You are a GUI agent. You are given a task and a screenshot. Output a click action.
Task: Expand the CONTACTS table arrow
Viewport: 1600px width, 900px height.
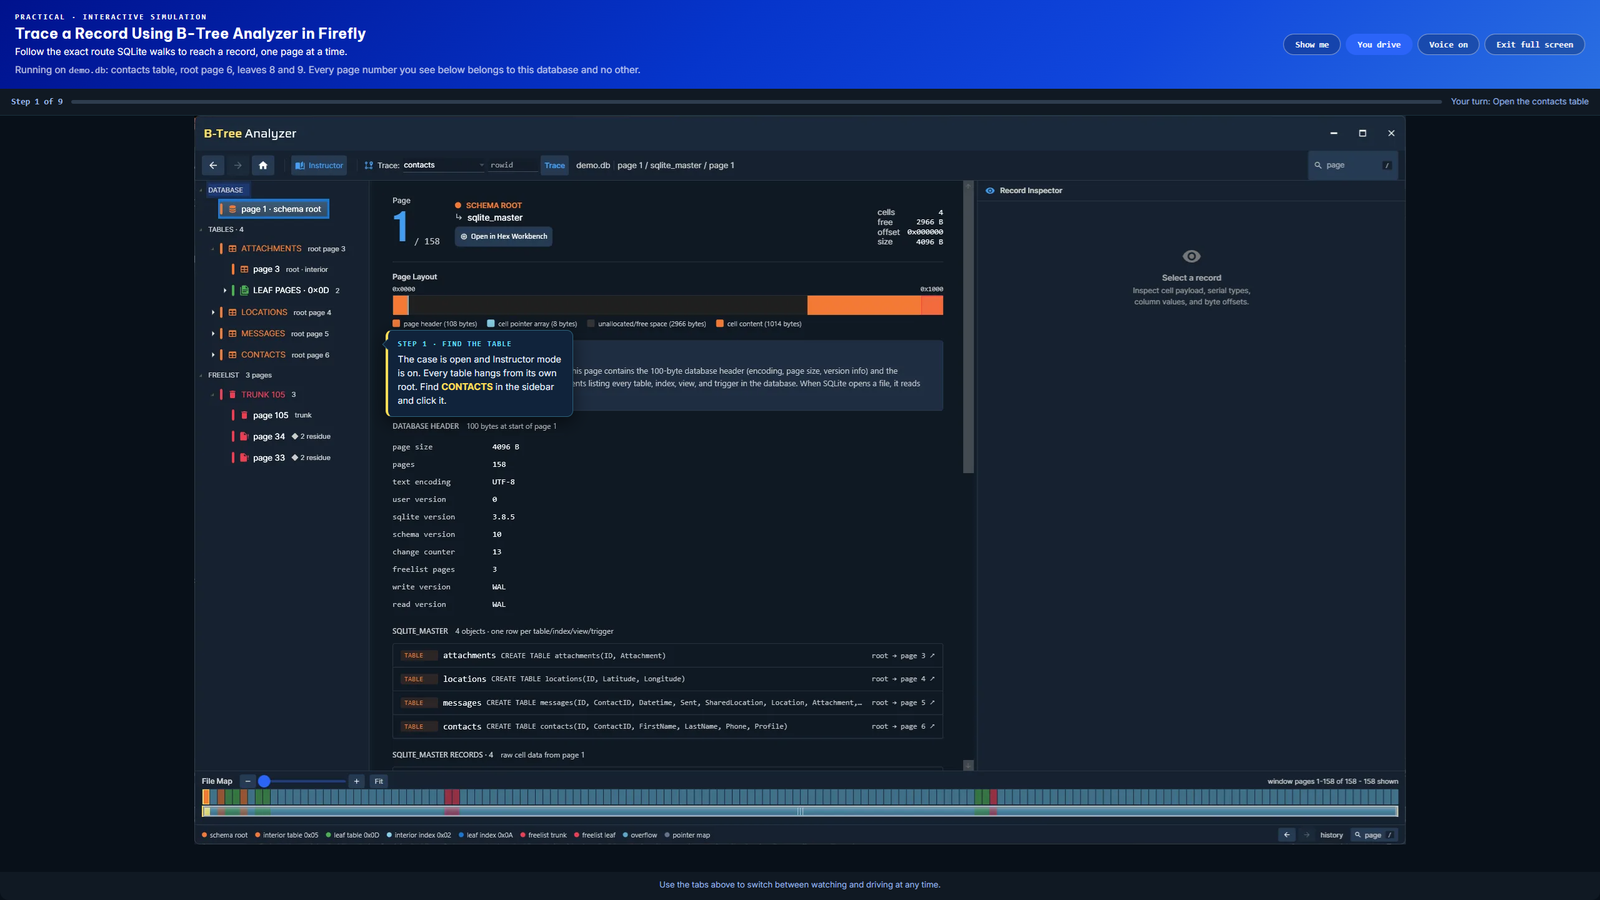[212, 355]
